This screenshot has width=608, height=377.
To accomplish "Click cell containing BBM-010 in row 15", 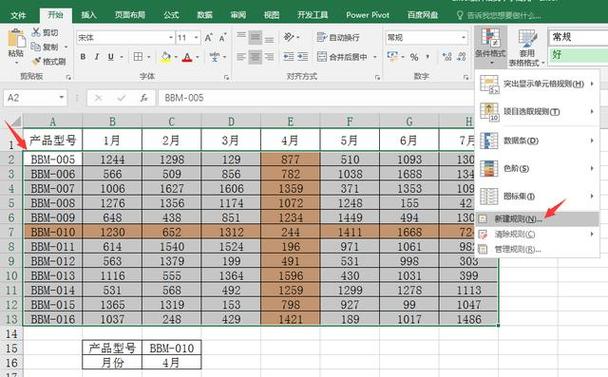I will (172, 348).
